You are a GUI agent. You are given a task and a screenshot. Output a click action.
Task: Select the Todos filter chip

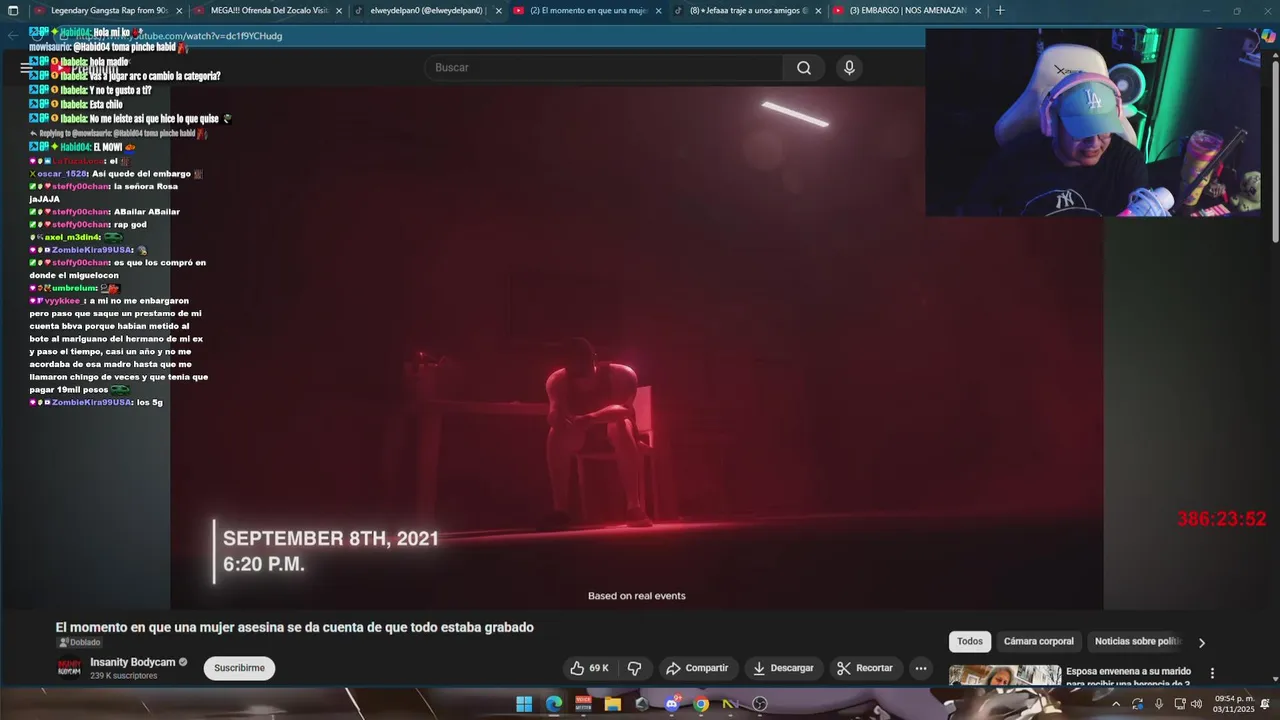coord(970,642)
